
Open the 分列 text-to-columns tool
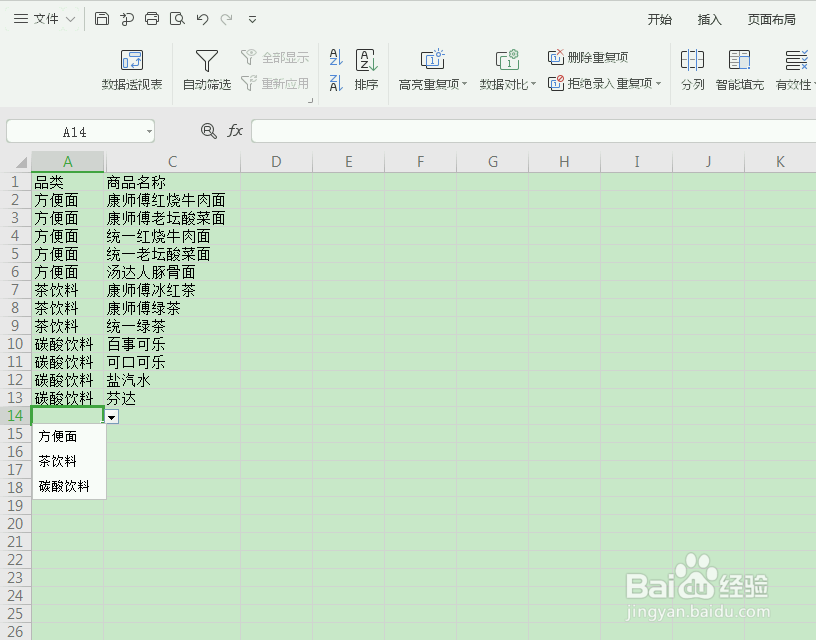694,70
